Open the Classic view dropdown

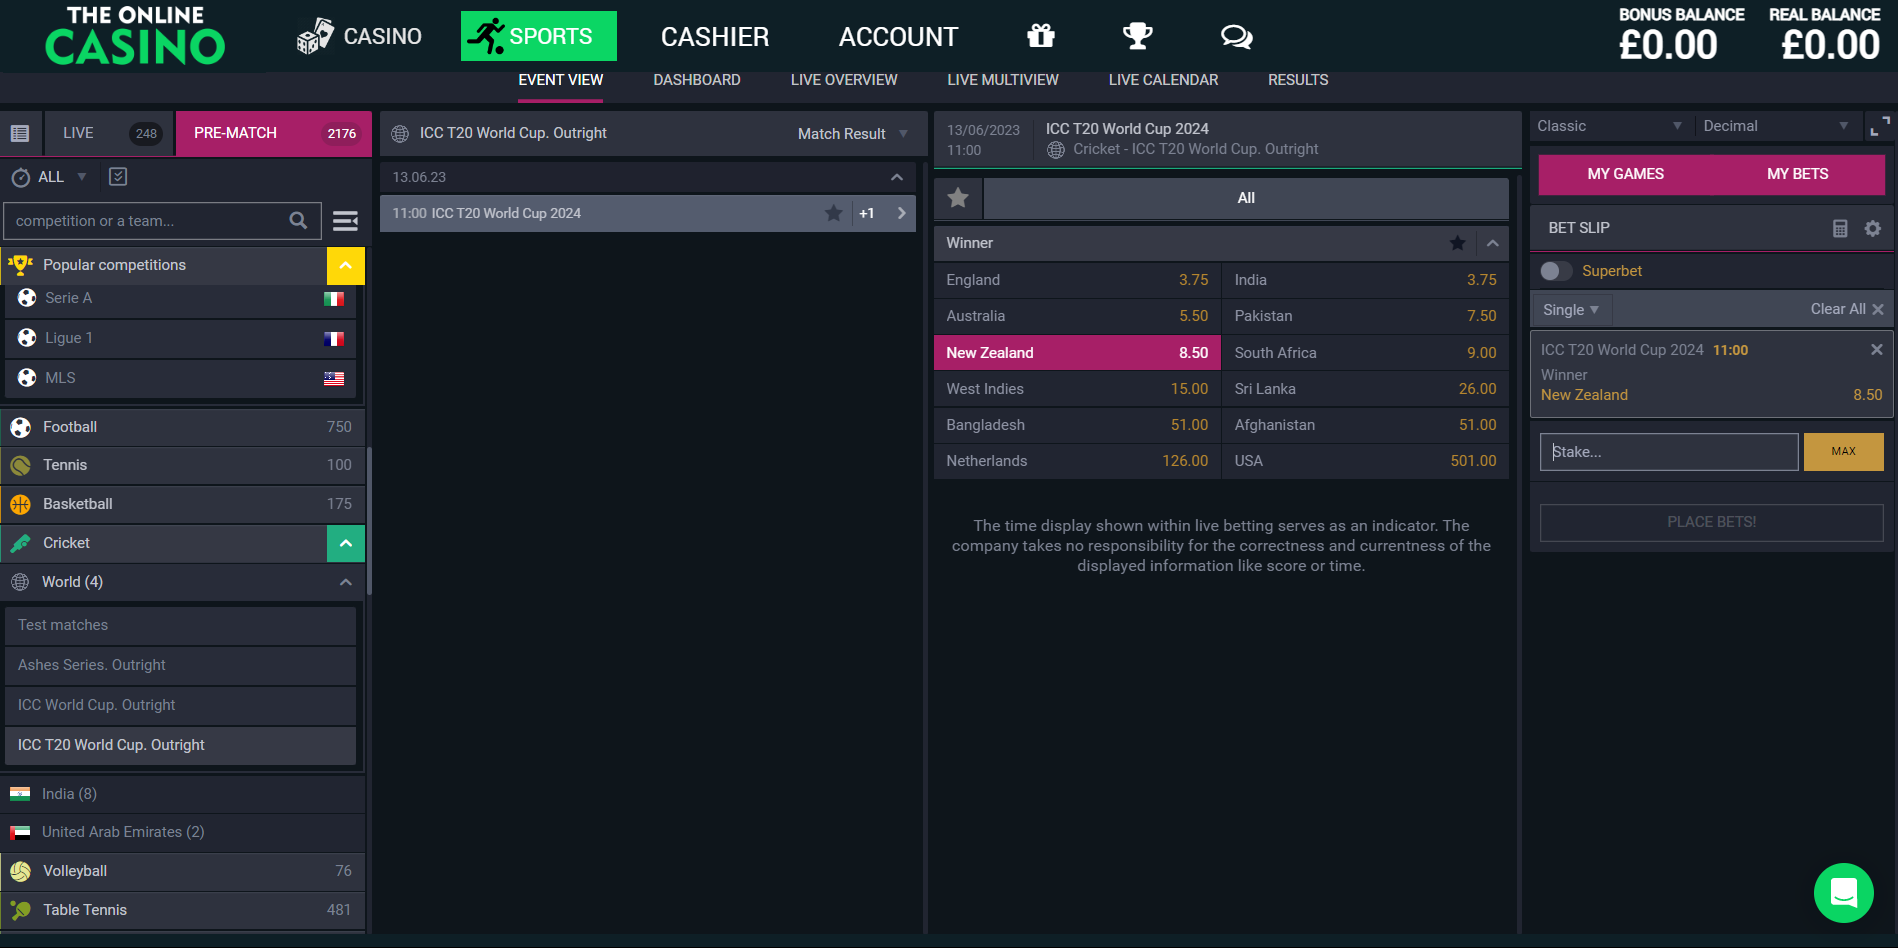pos(1610,126)
